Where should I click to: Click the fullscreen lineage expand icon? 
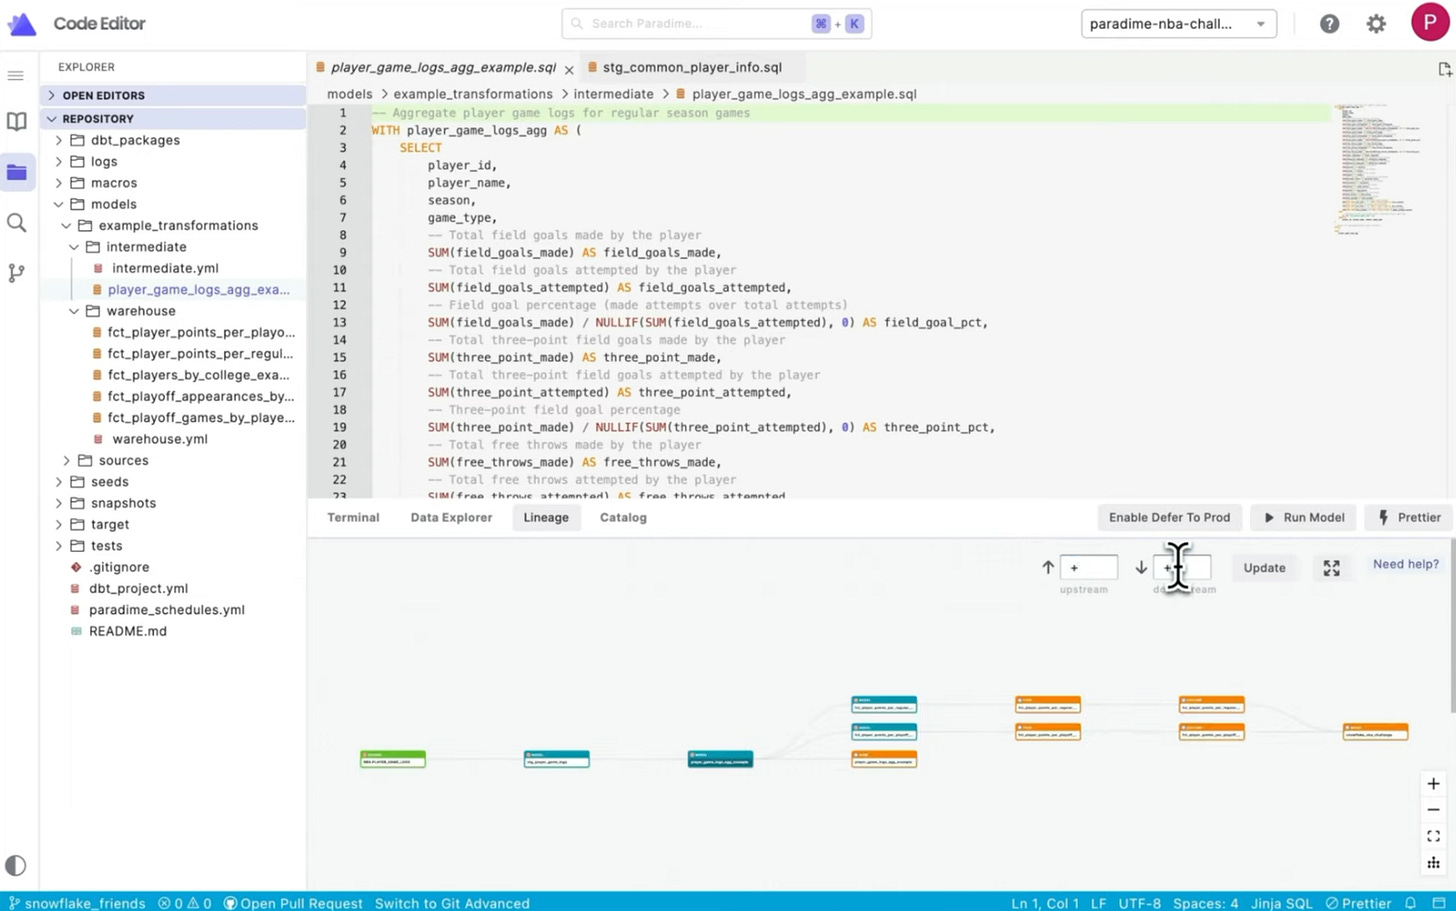tap(1331, 568)
